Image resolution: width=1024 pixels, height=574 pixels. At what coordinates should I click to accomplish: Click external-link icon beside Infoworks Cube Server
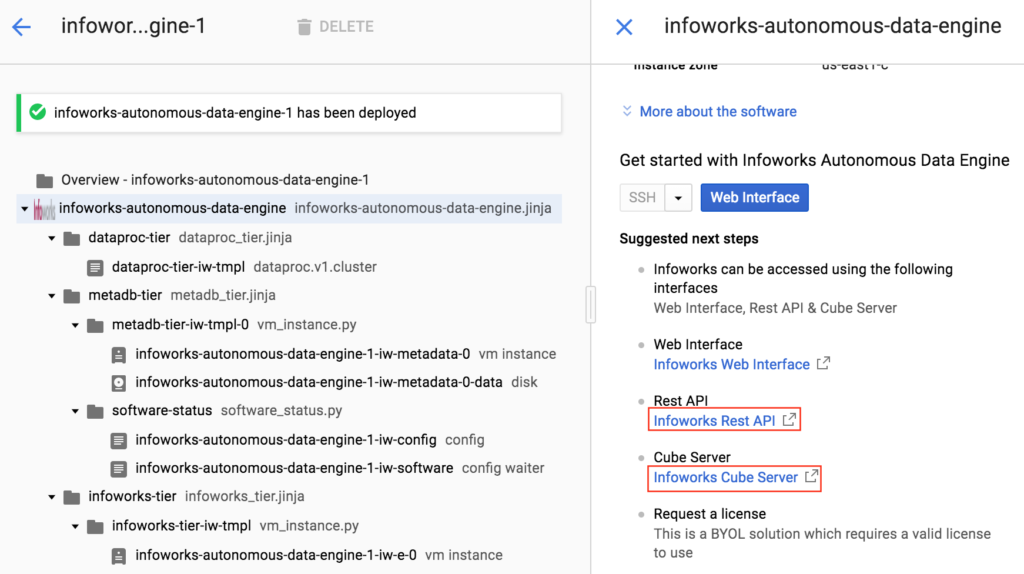pyautogui.click(x=811, y=476)
